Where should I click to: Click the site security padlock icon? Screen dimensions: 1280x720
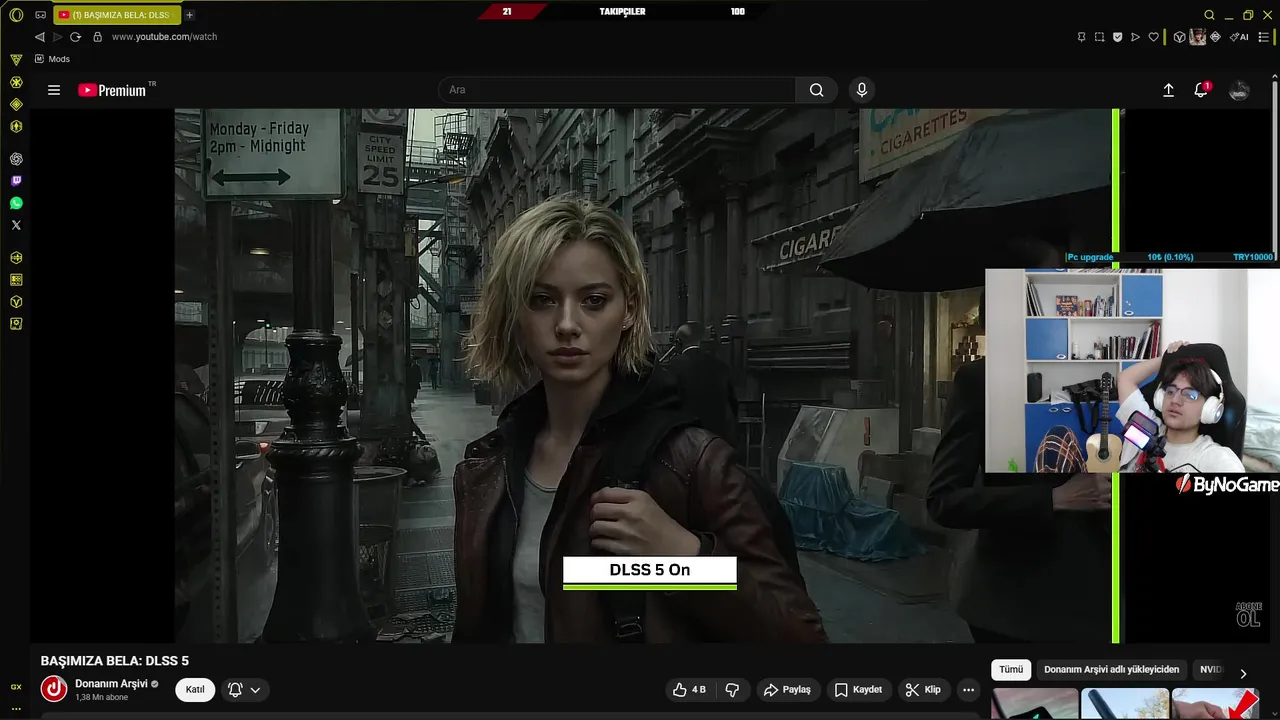coord(97,37)
